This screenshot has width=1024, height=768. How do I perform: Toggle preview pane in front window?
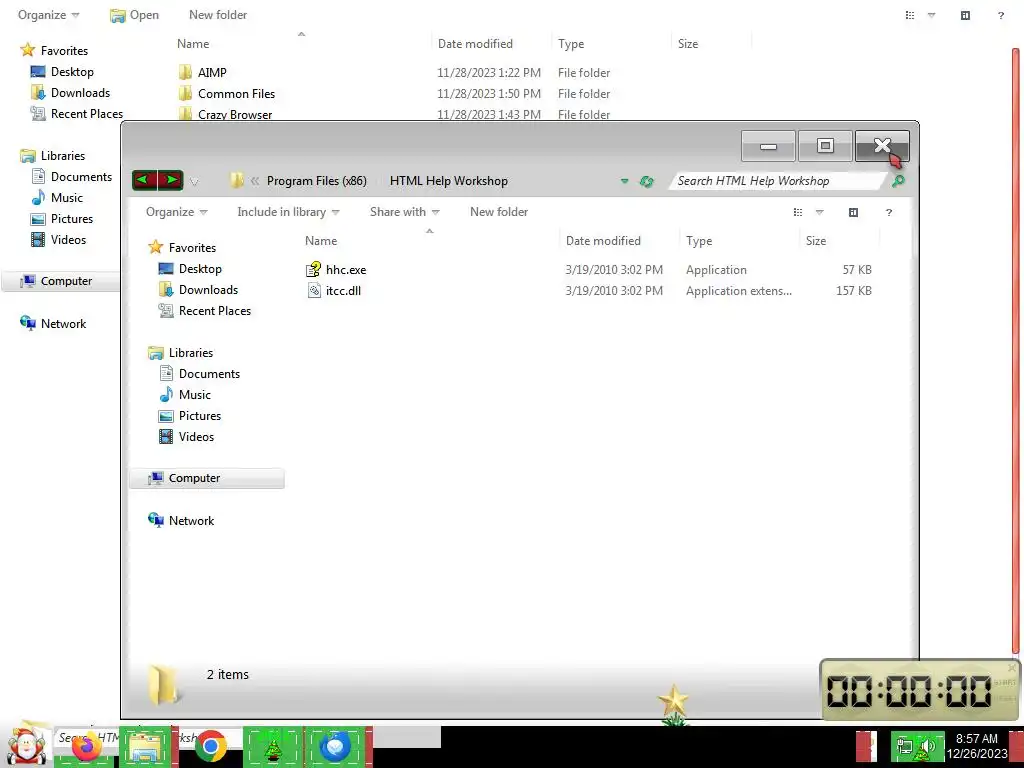click(853, 212)
